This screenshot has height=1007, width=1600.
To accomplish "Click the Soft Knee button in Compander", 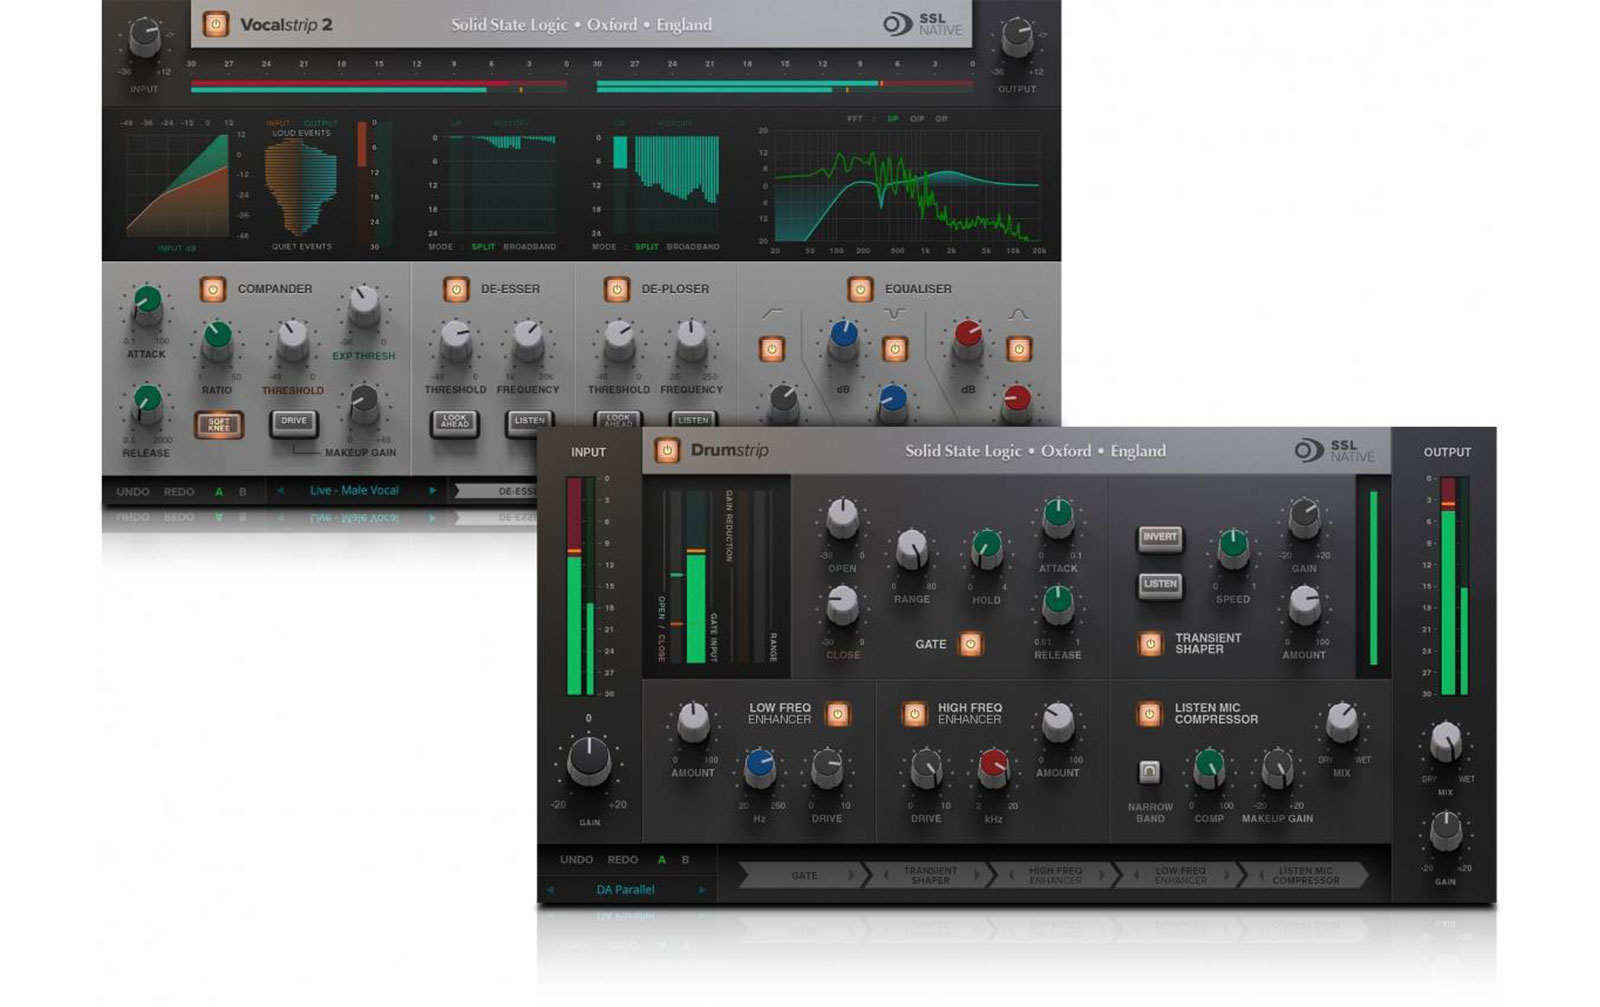I will coord(219,425).
